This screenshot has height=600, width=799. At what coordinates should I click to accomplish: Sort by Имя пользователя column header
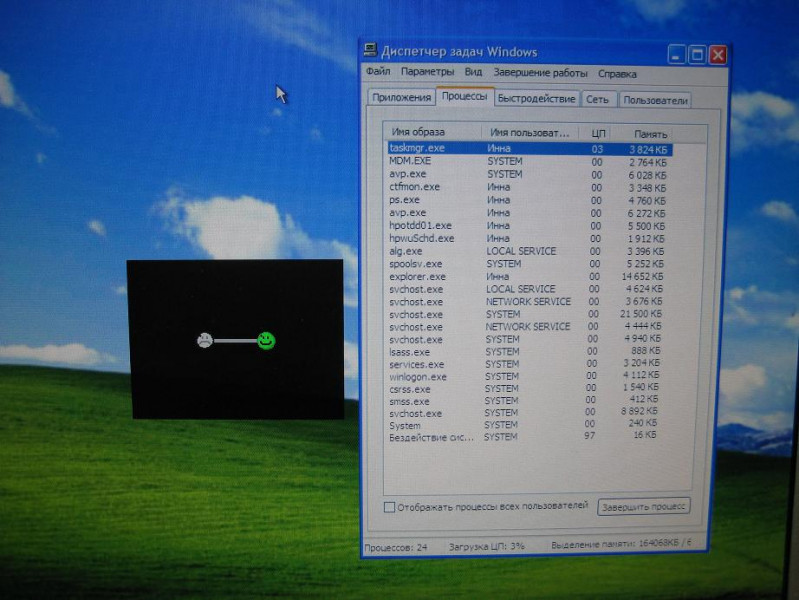click(530, 133)
